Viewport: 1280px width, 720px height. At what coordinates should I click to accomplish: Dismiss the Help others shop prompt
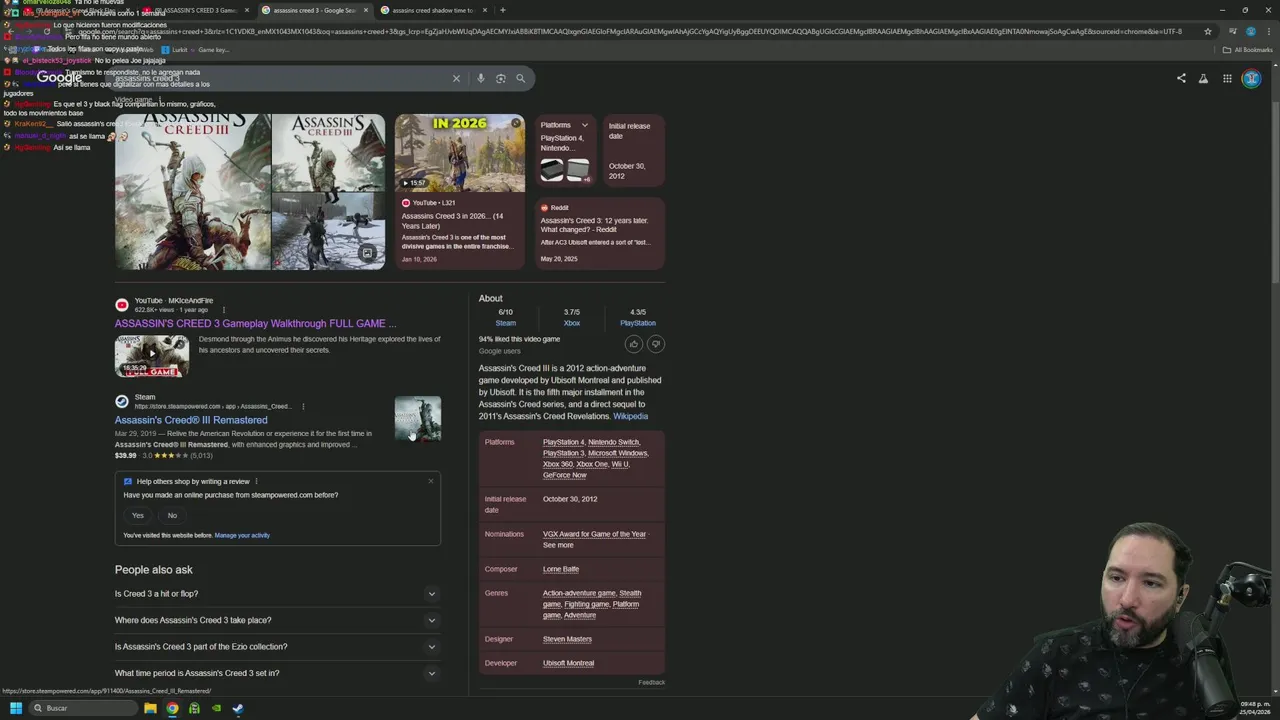coord(431,481)
